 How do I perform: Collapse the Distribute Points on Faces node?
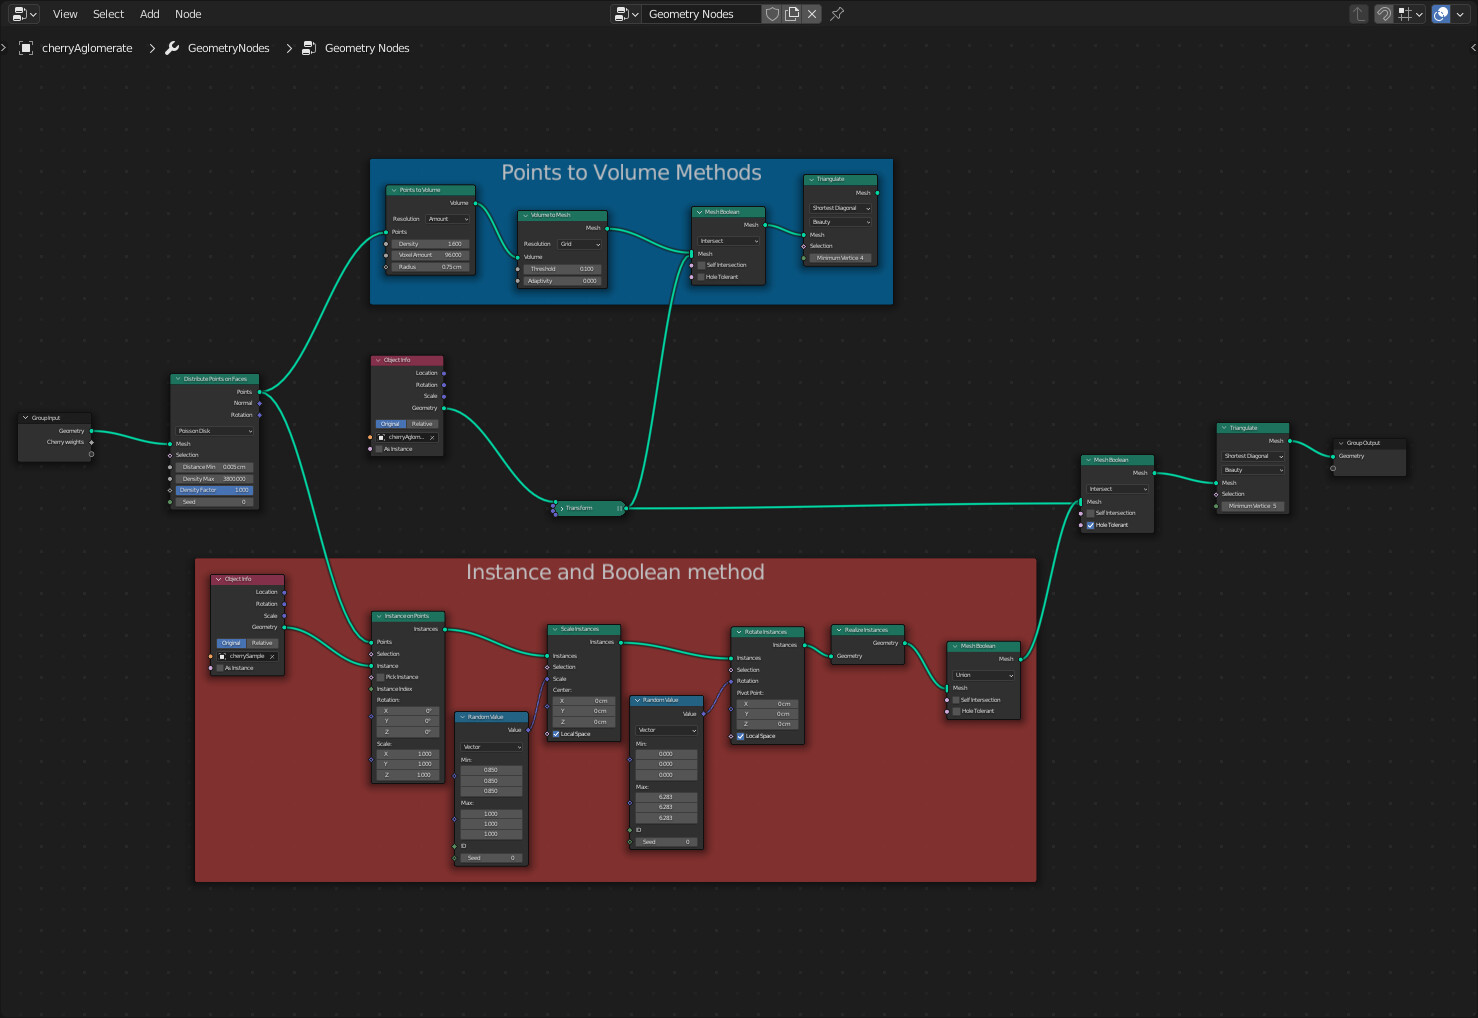178,379
